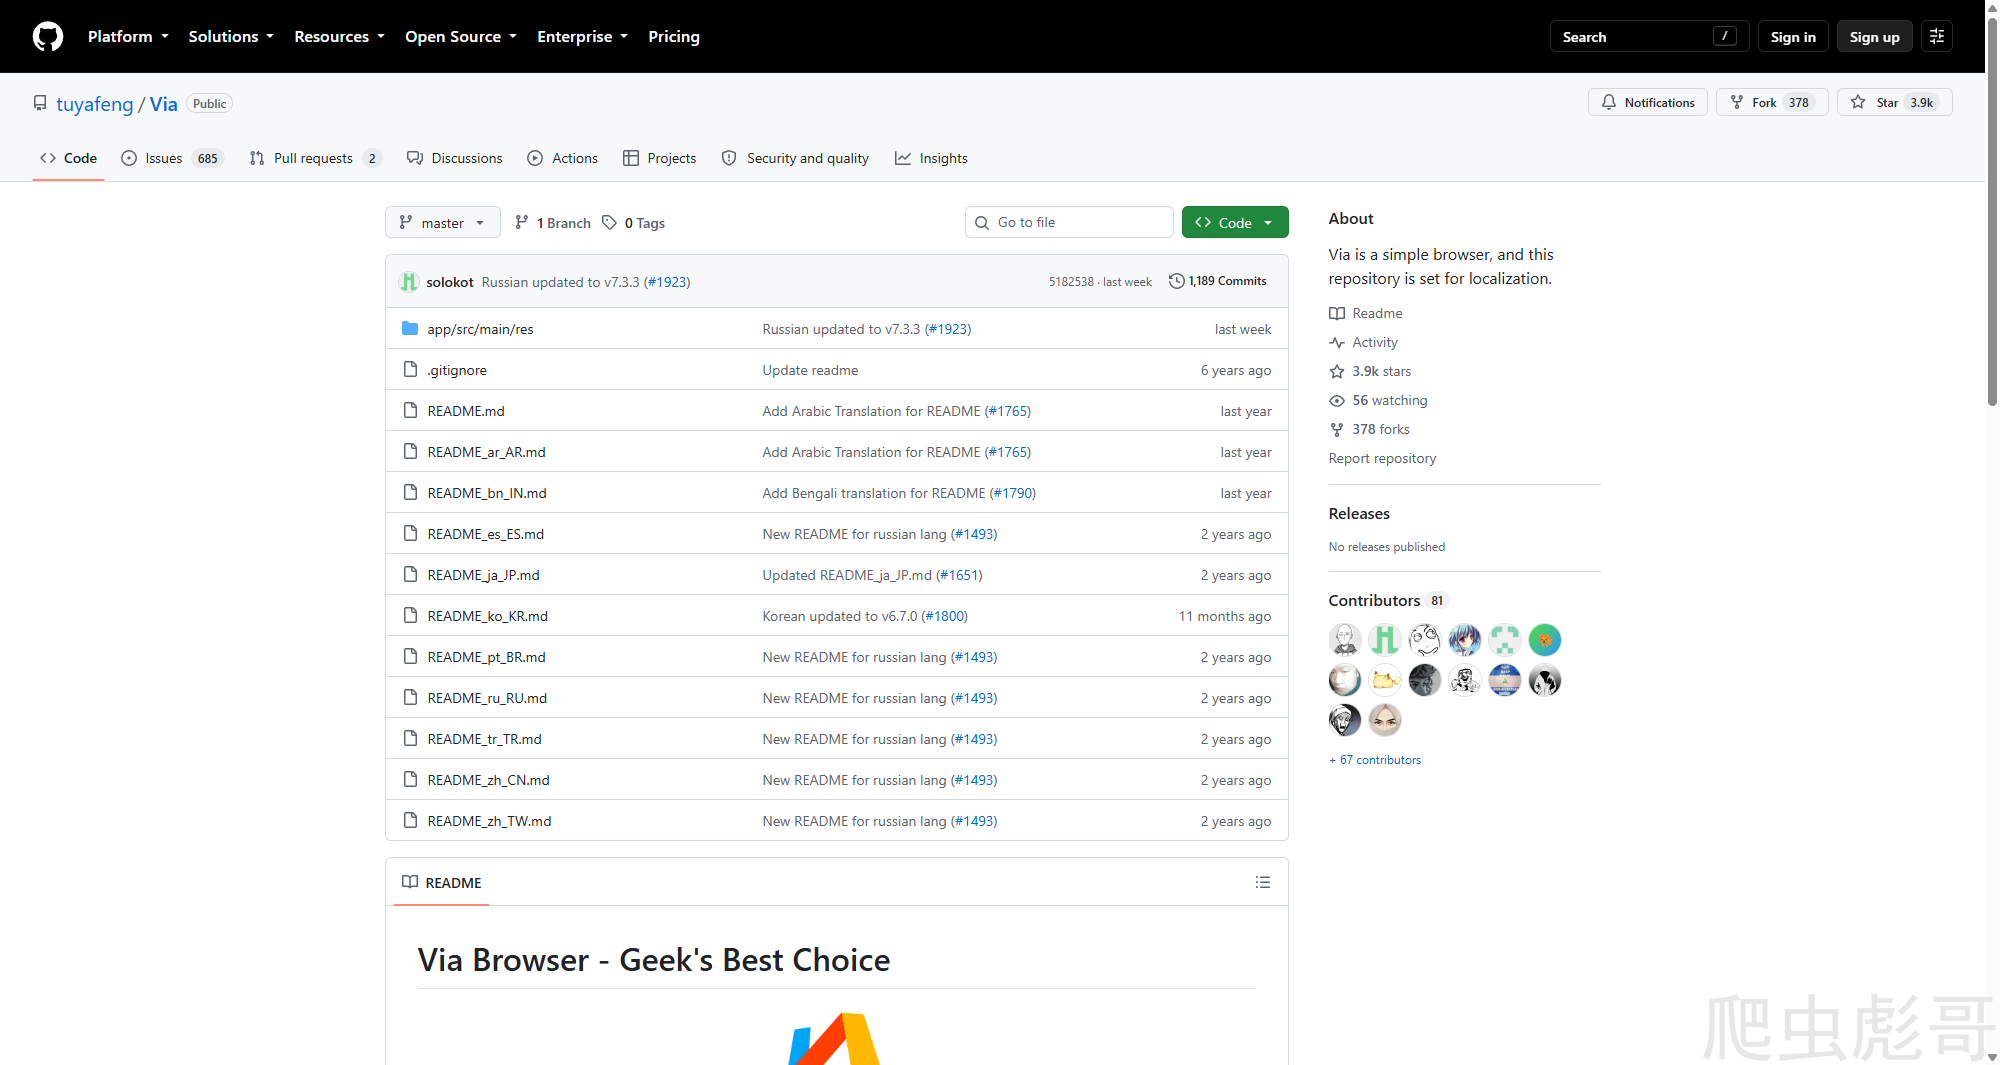Open the 0 Tags link
Screen dimensions: 2000x1065
(634, 223)
